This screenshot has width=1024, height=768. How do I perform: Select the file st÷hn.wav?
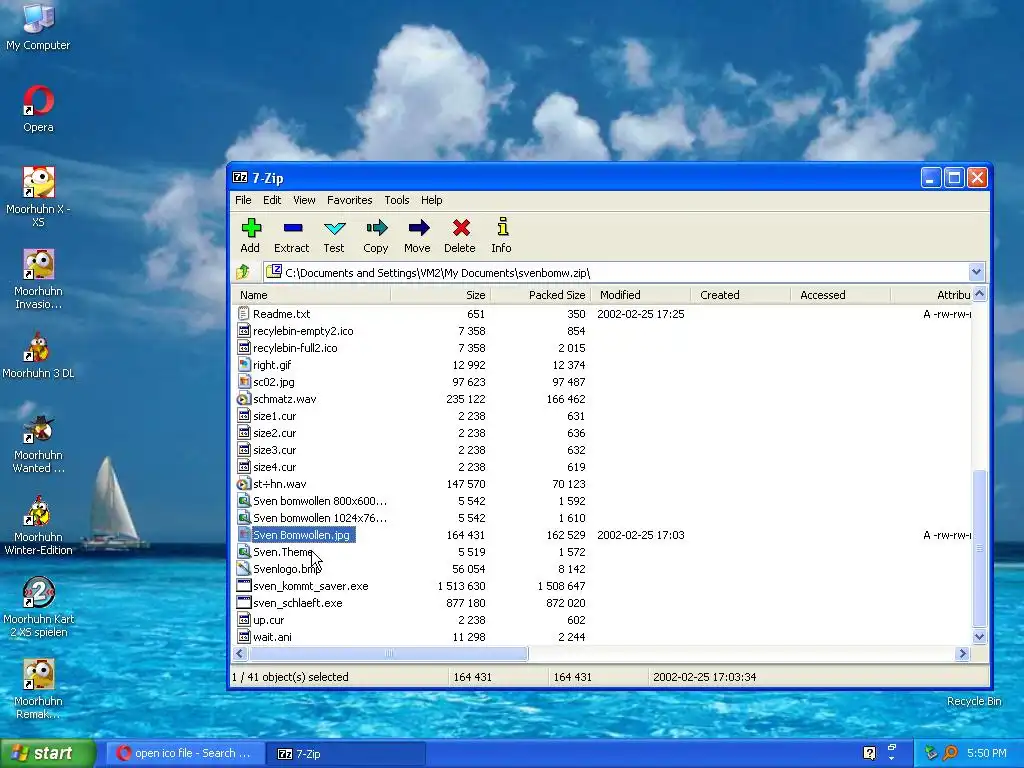click(280, 484)
